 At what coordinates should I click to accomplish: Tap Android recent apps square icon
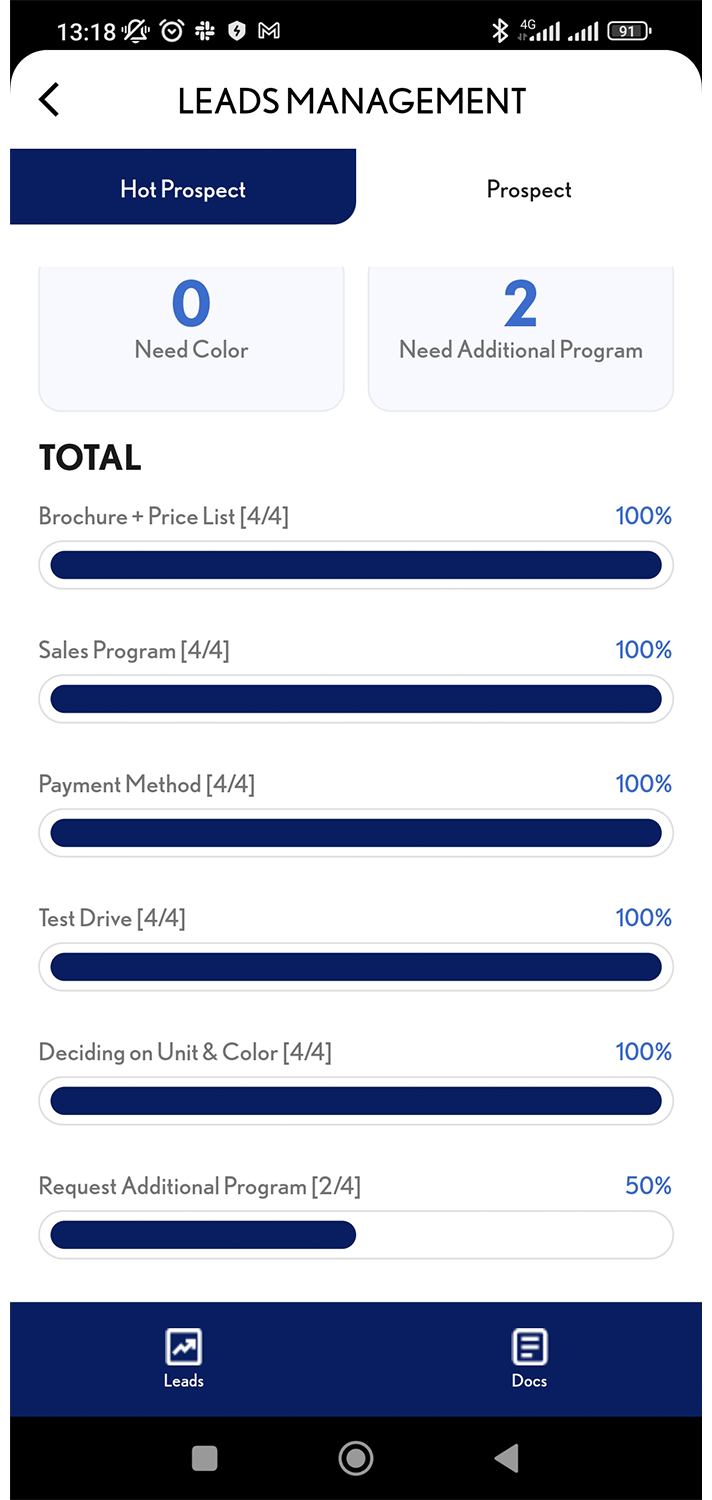coord(205,1458)
